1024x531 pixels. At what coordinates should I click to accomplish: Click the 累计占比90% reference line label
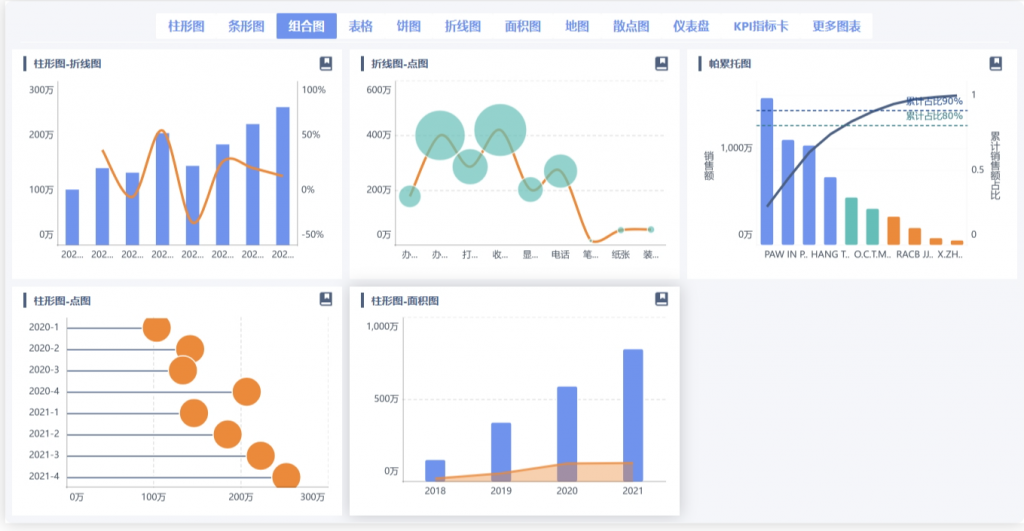(934, 101)
